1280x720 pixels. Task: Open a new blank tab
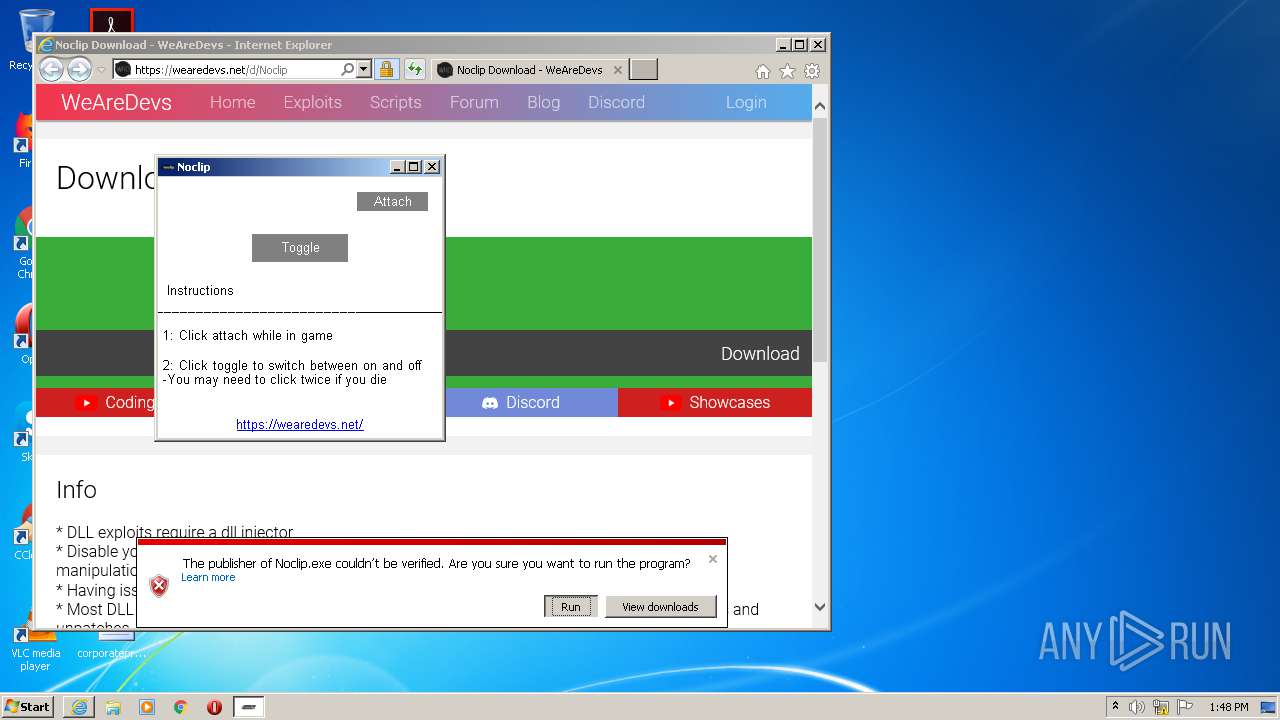click(643, 69)
